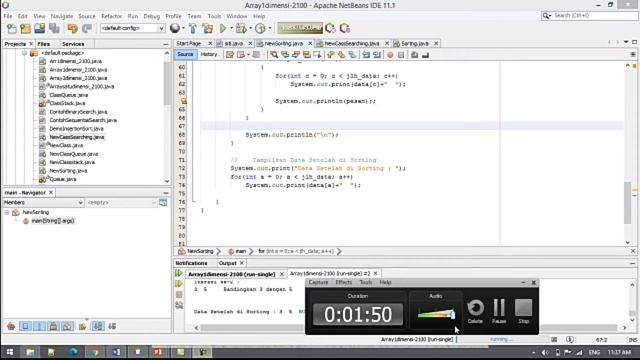Toggle the second Navigator filter button
Screen dimensions: 640x360
pos(39,326)
